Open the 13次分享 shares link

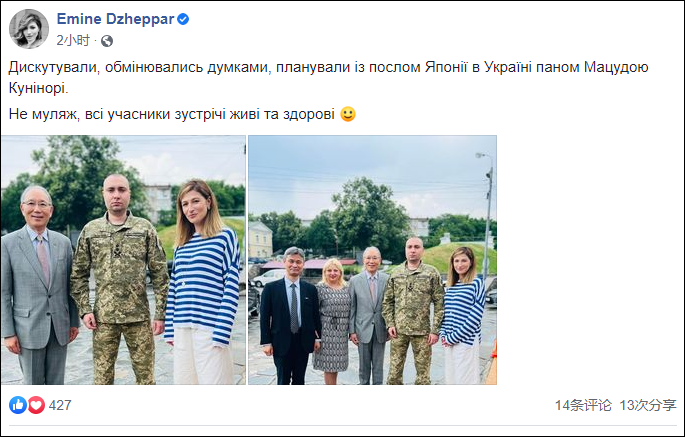(x=648, y=405)
